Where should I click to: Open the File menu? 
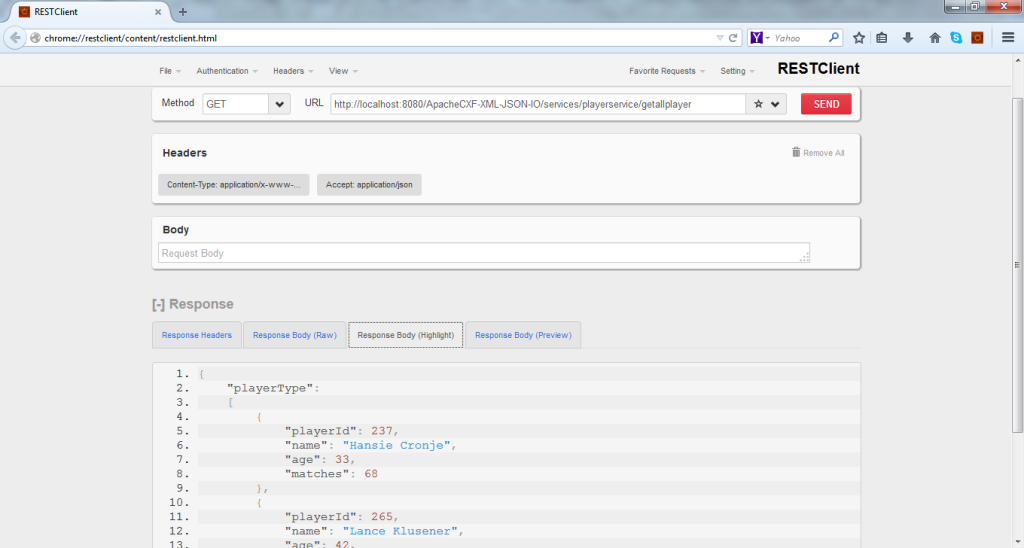click(x=170, y=71)
